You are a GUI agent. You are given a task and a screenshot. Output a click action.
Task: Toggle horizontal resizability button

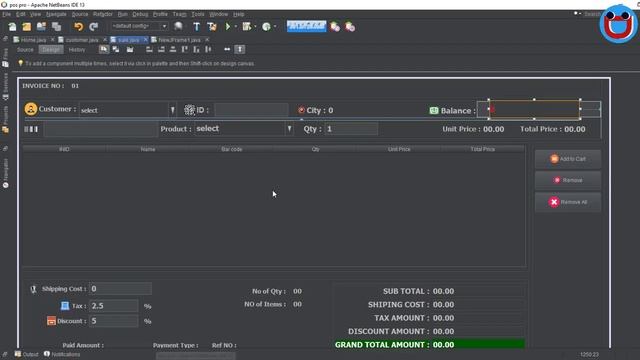point(227,49)
